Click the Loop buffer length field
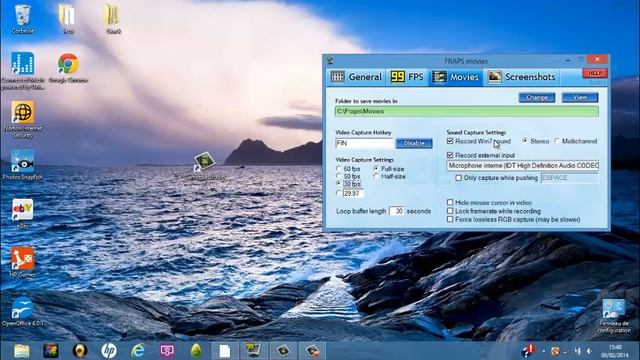Viewport: 640px width, 360px height. 396,211
